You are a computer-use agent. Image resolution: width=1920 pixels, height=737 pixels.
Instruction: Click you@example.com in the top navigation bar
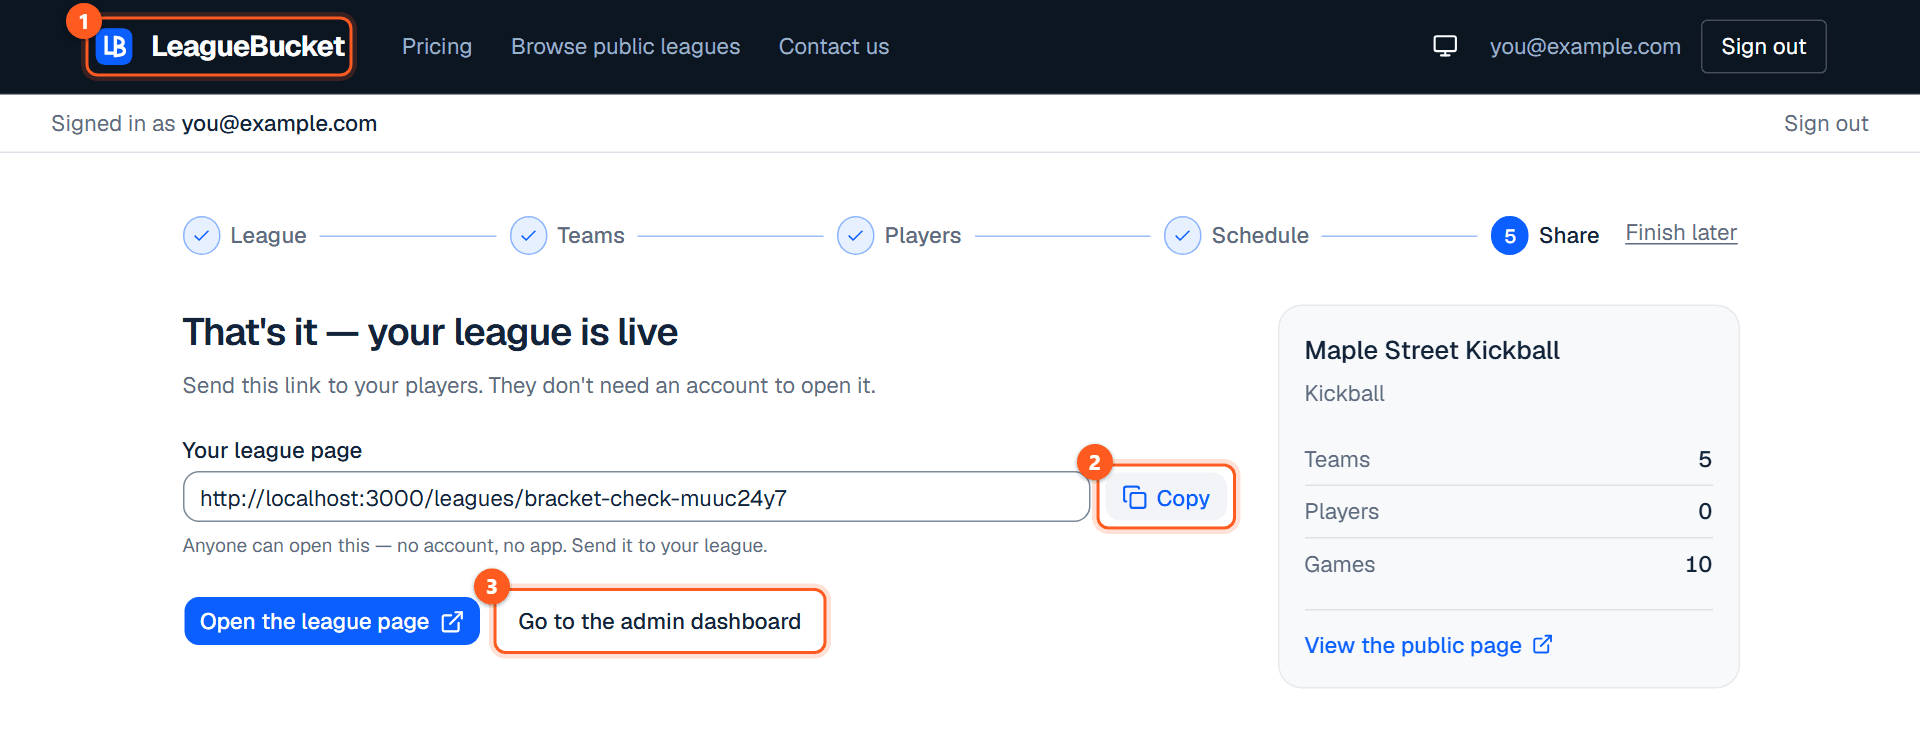[1585, 47]
